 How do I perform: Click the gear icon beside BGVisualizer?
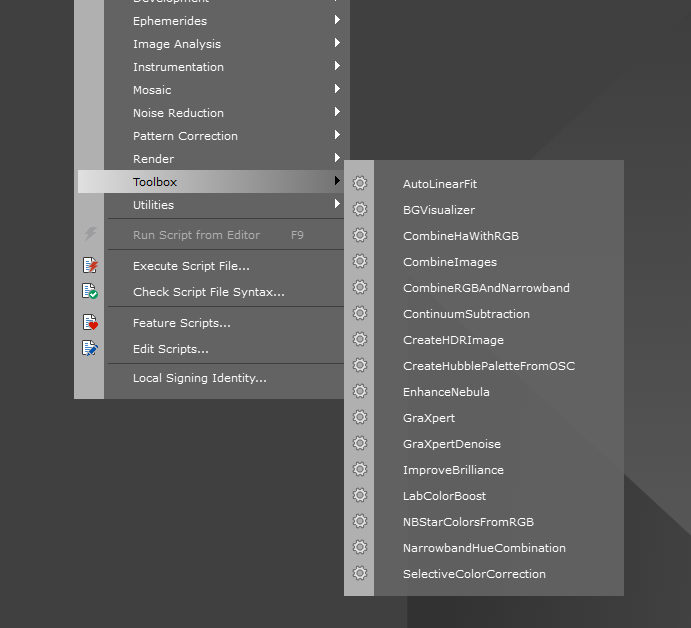pos(360,209)
